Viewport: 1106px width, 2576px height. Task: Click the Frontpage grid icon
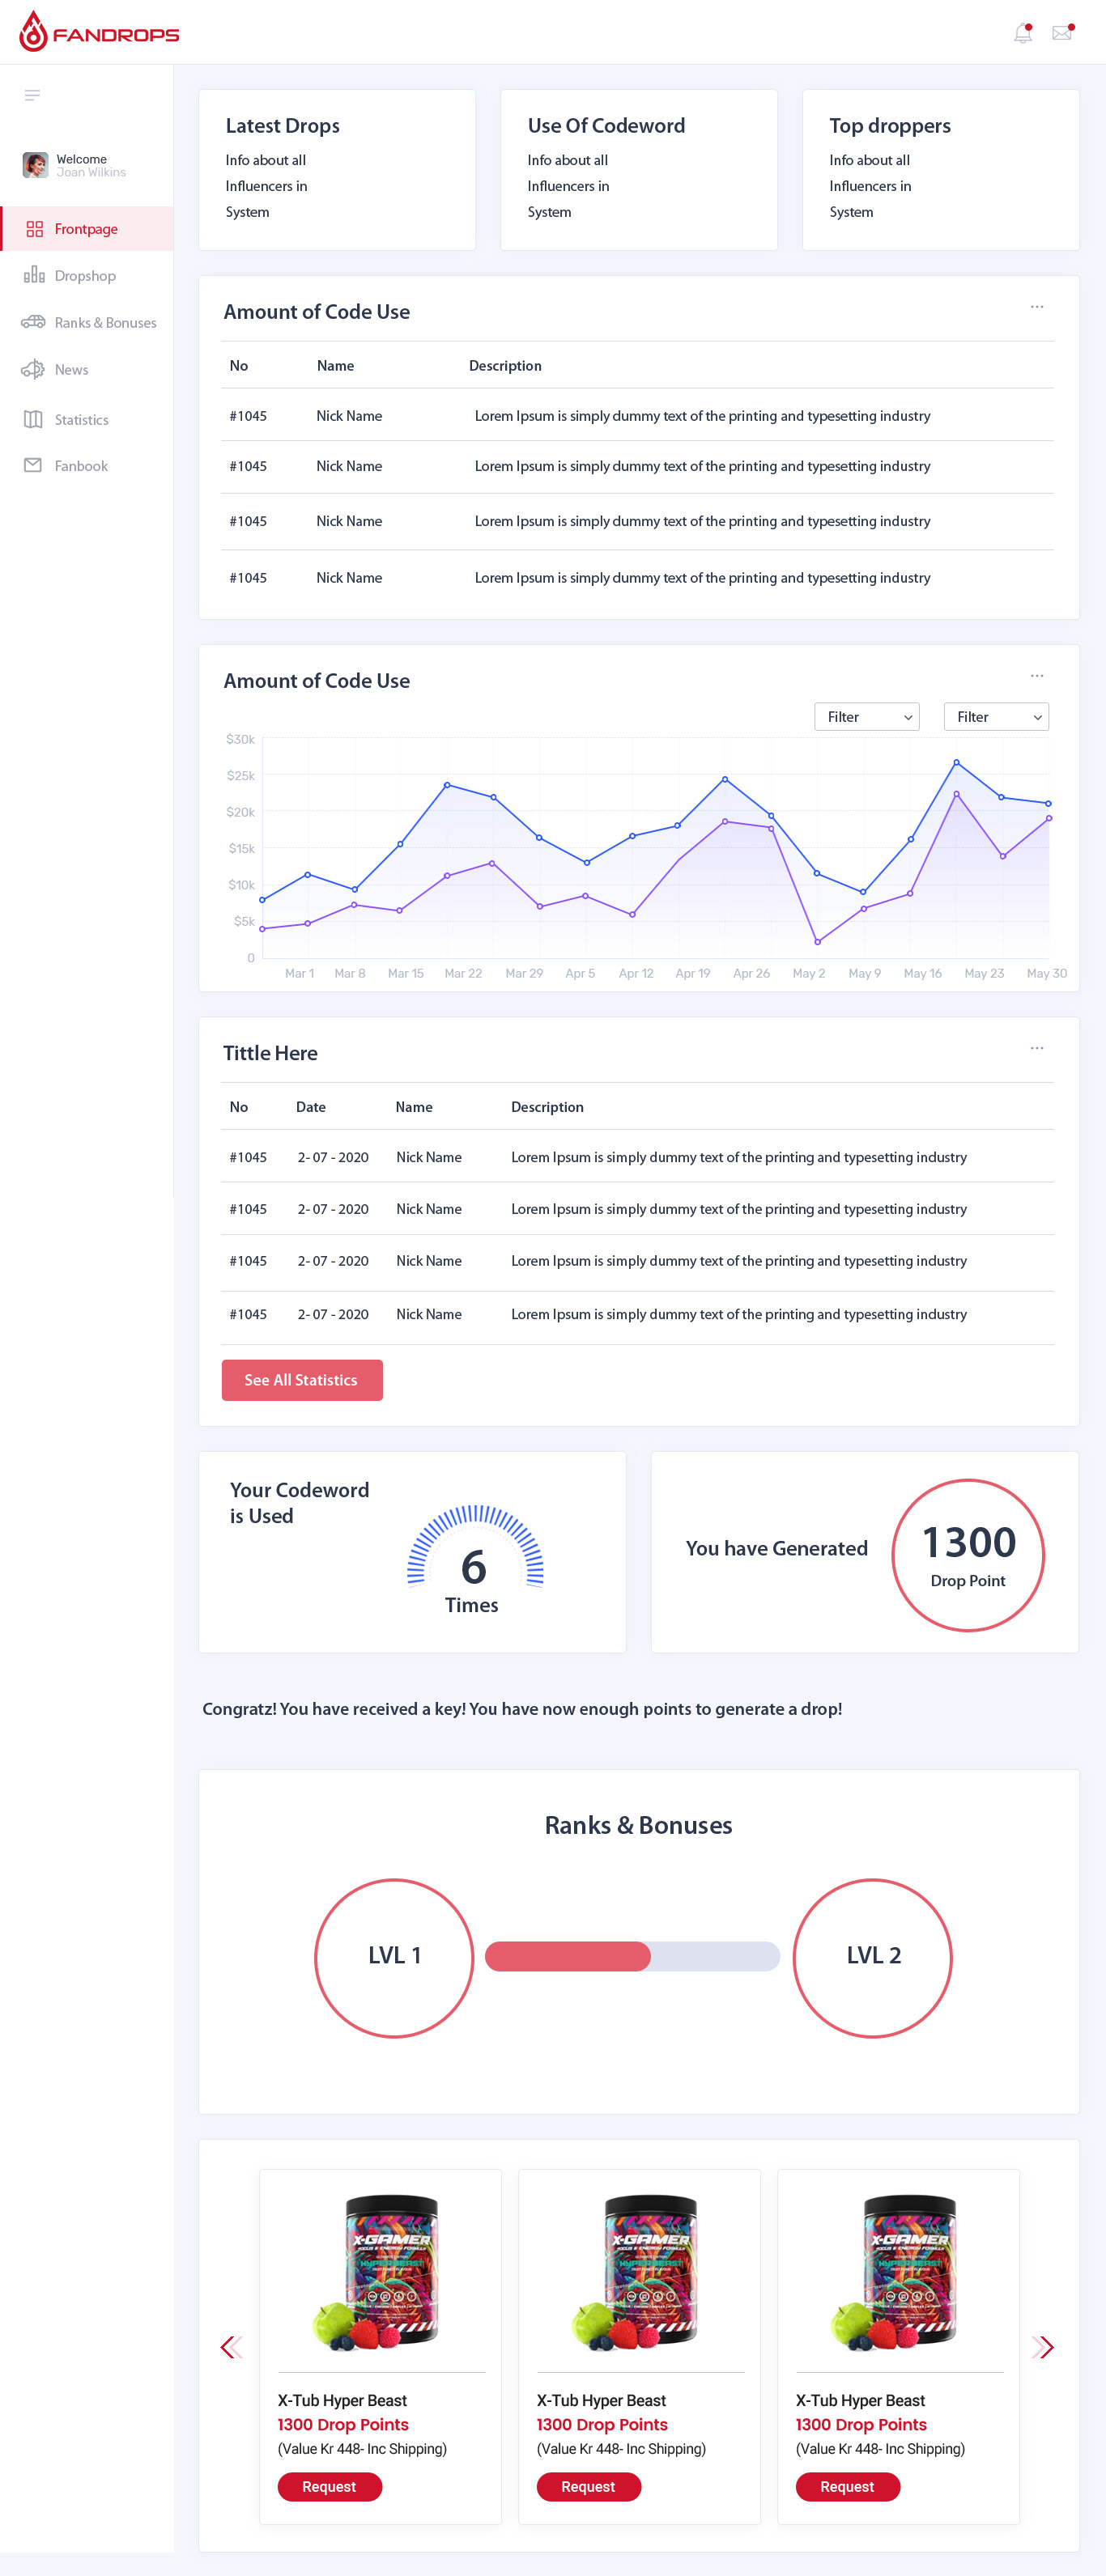pos(34,229)
